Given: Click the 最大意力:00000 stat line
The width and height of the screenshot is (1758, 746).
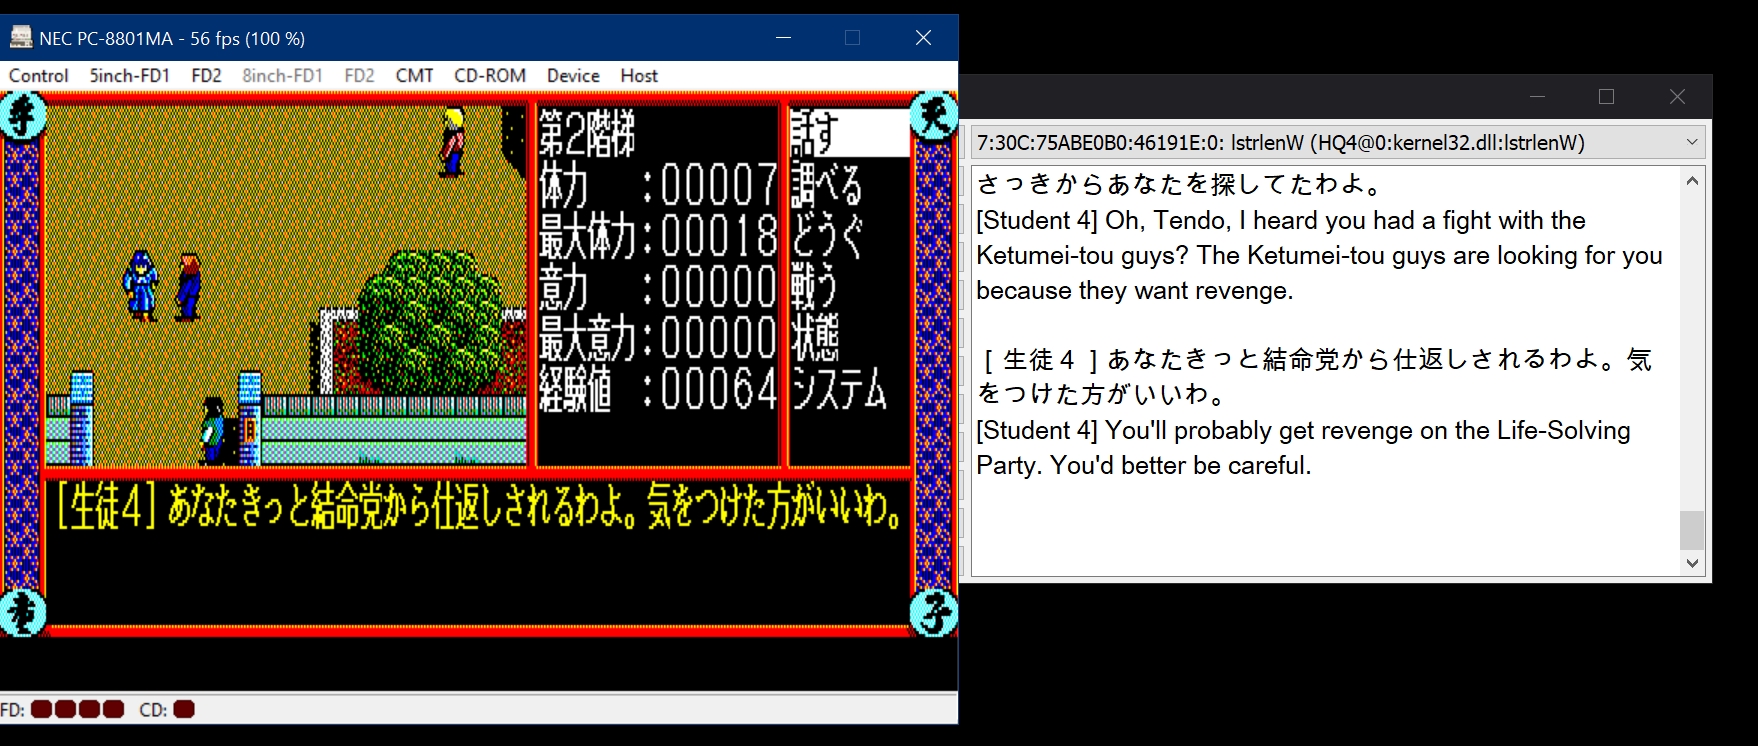Looking at the screenshot, I should click(x=658, y=339).
